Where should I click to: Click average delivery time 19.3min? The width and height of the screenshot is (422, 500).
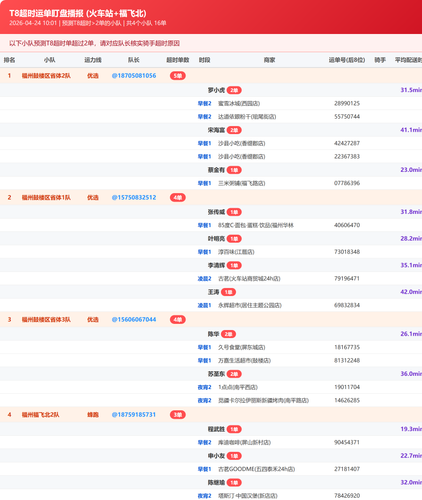(x=411, y=429)
